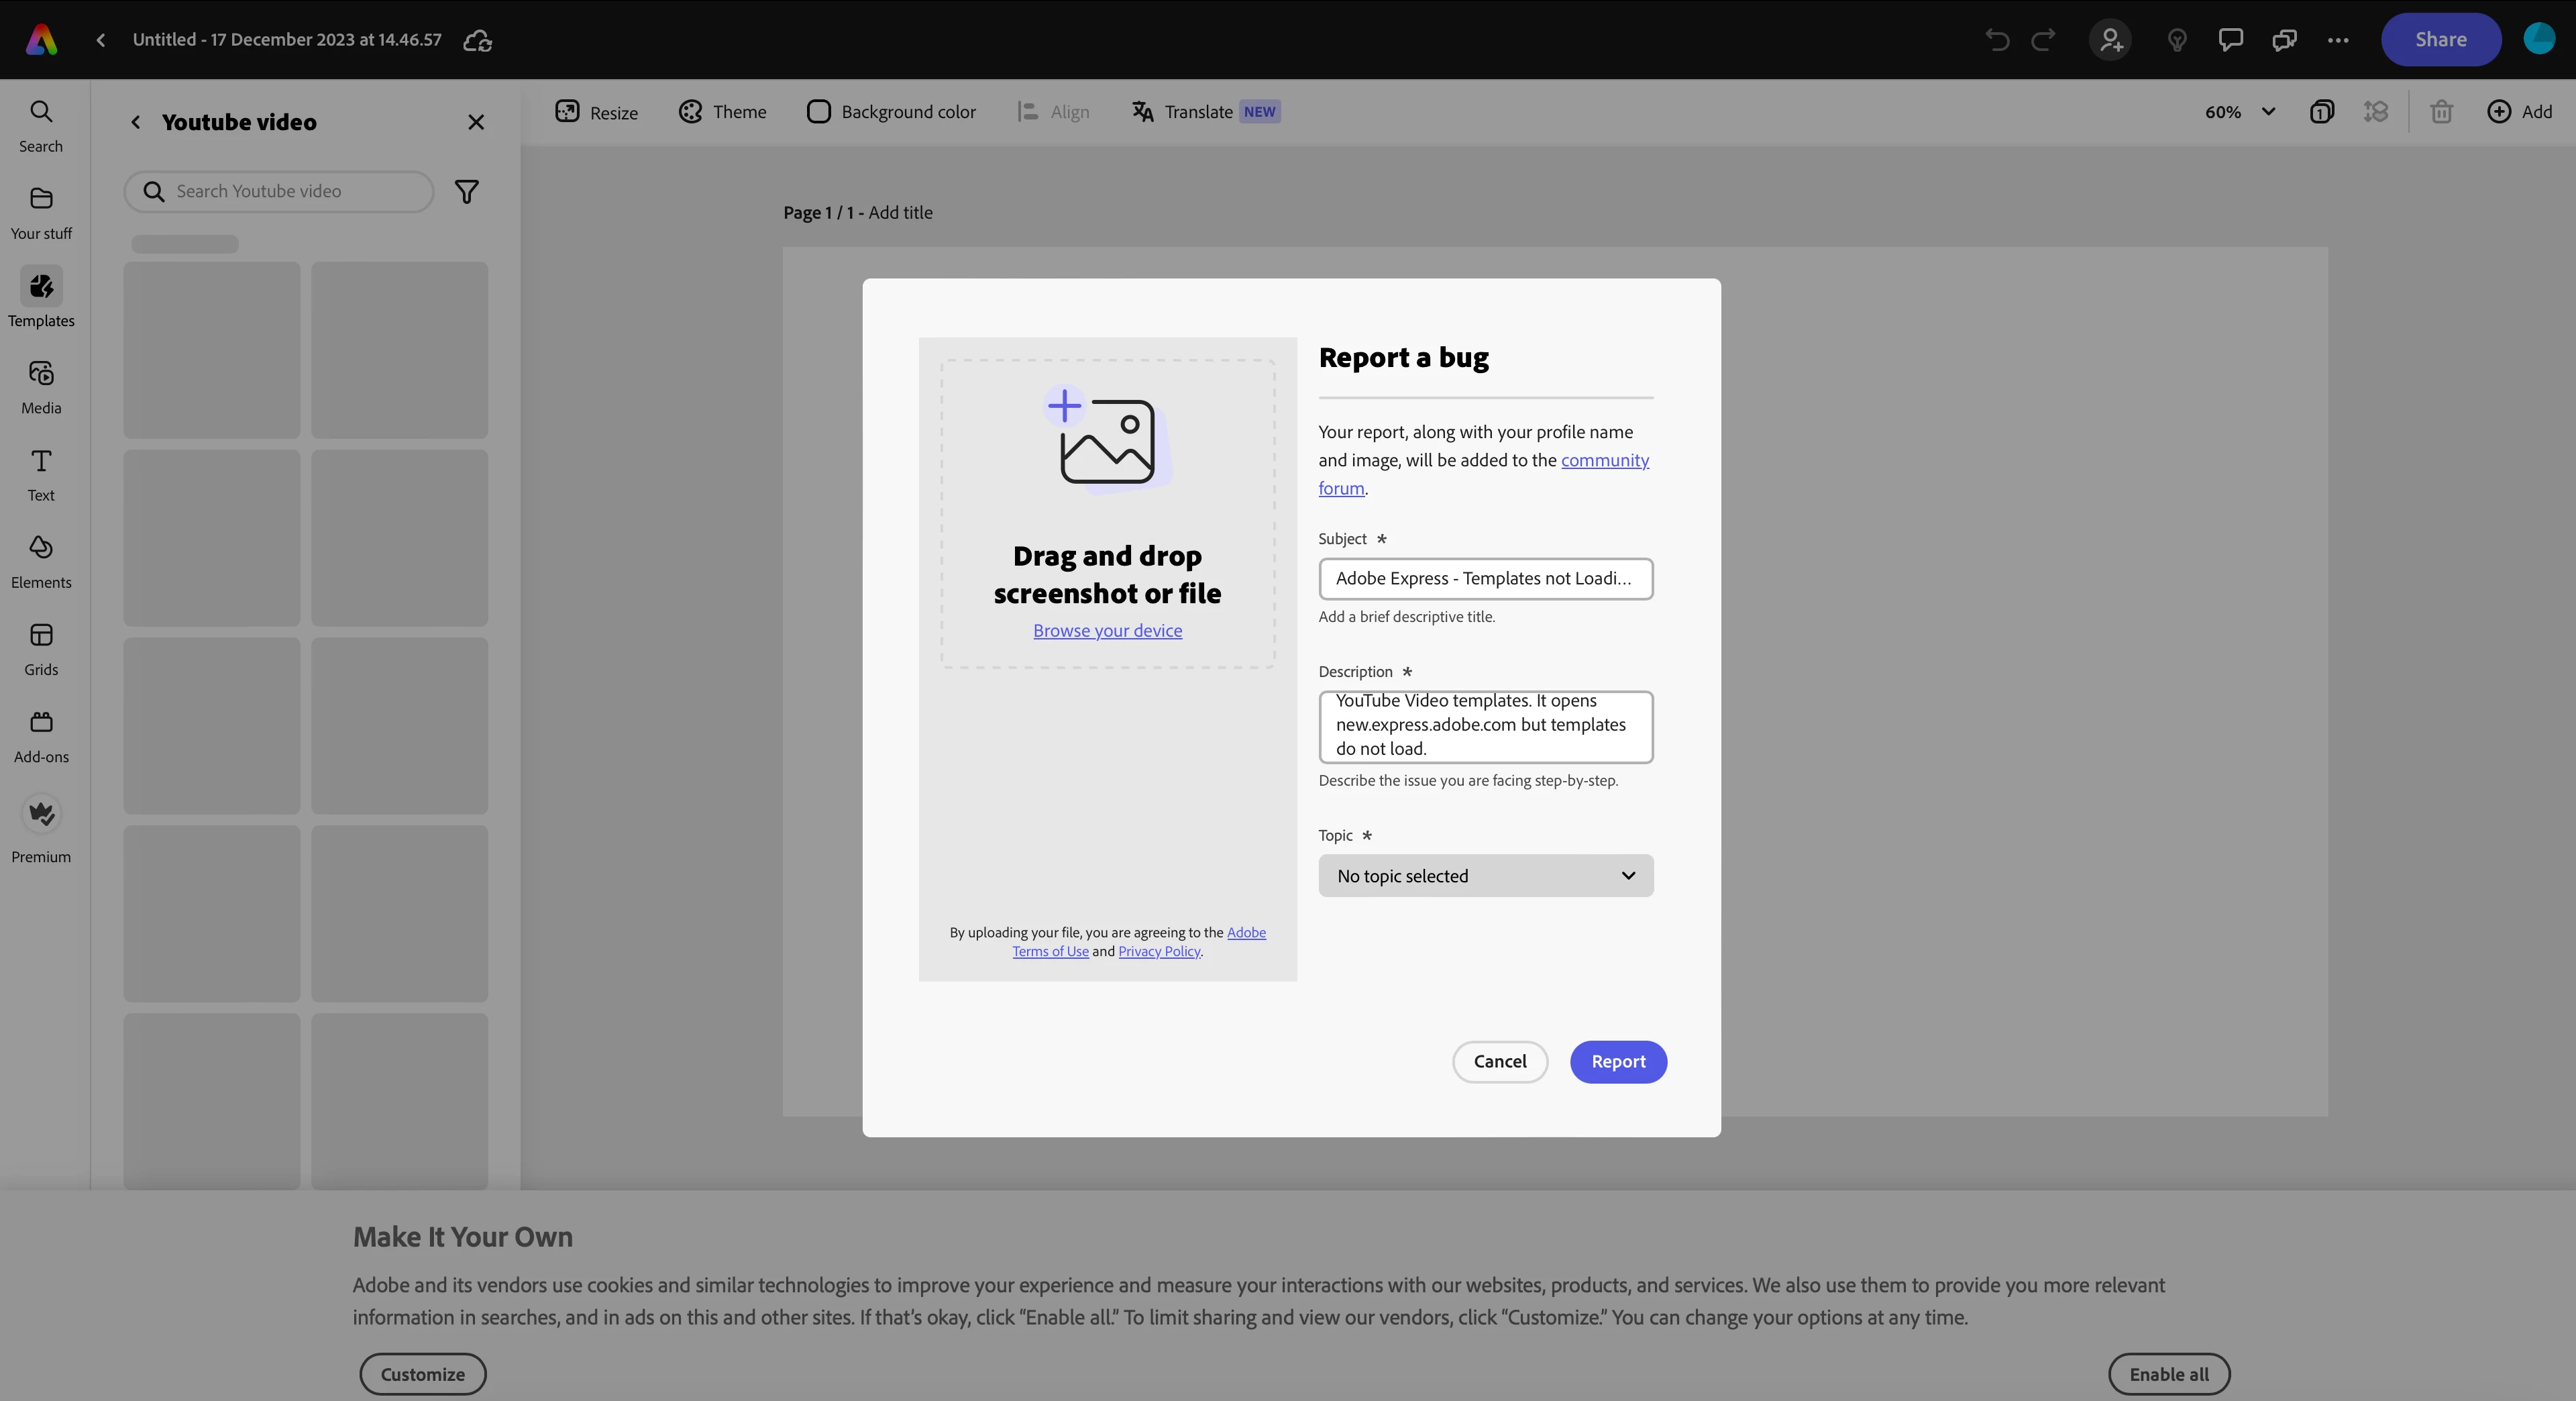Open the Privacy Policy link
Screen dimensions: 2576x1401
pyautogui.click(x=1159, y=952)
